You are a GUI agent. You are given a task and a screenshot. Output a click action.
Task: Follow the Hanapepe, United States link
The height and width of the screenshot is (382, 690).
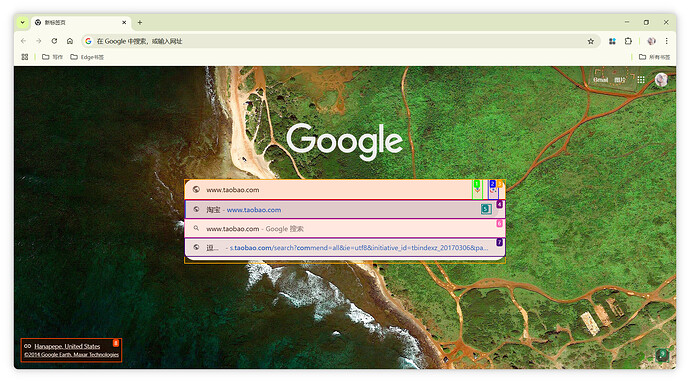point(67,346)
